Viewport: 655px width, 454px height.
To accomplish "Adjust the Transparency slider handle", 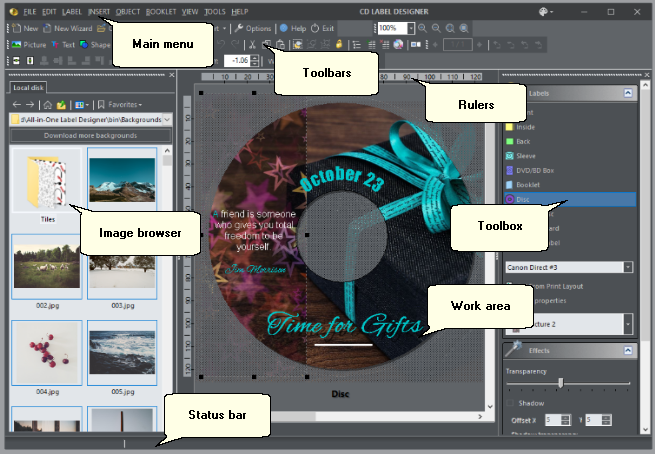I will tap(560, 383).
